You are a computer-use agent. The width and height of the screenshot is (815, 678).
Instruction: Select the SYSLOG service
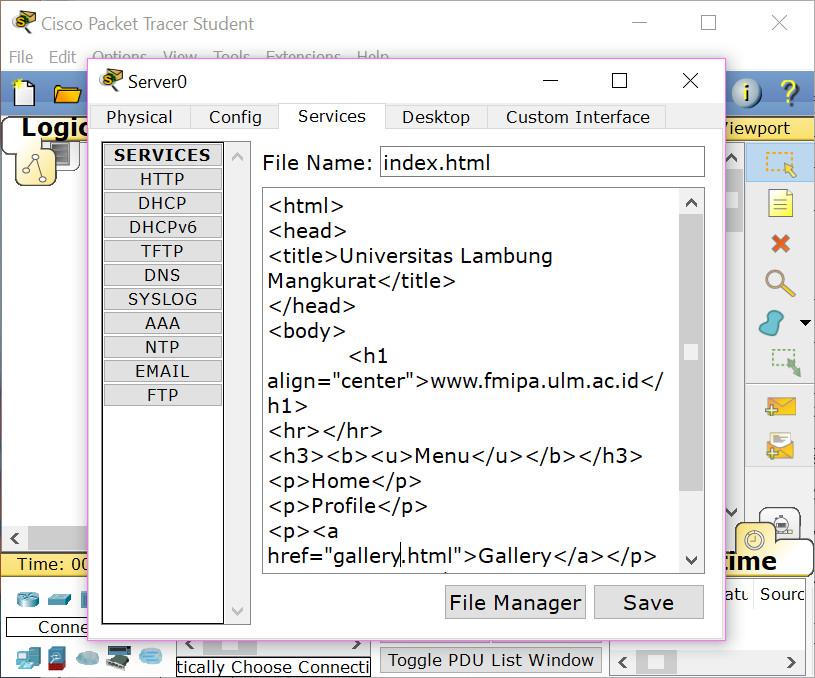click(163, 299)
